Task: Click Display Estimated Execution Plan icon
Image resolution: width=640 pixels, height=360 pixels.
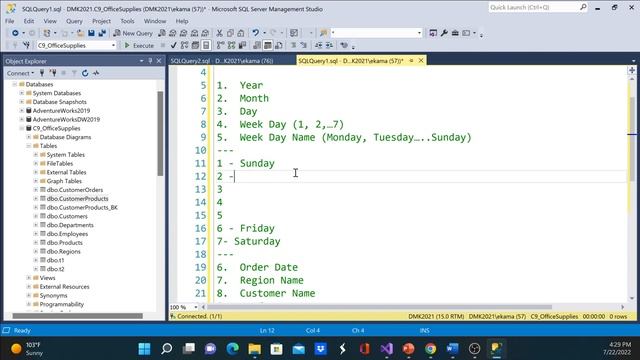Action: [184, 45]
